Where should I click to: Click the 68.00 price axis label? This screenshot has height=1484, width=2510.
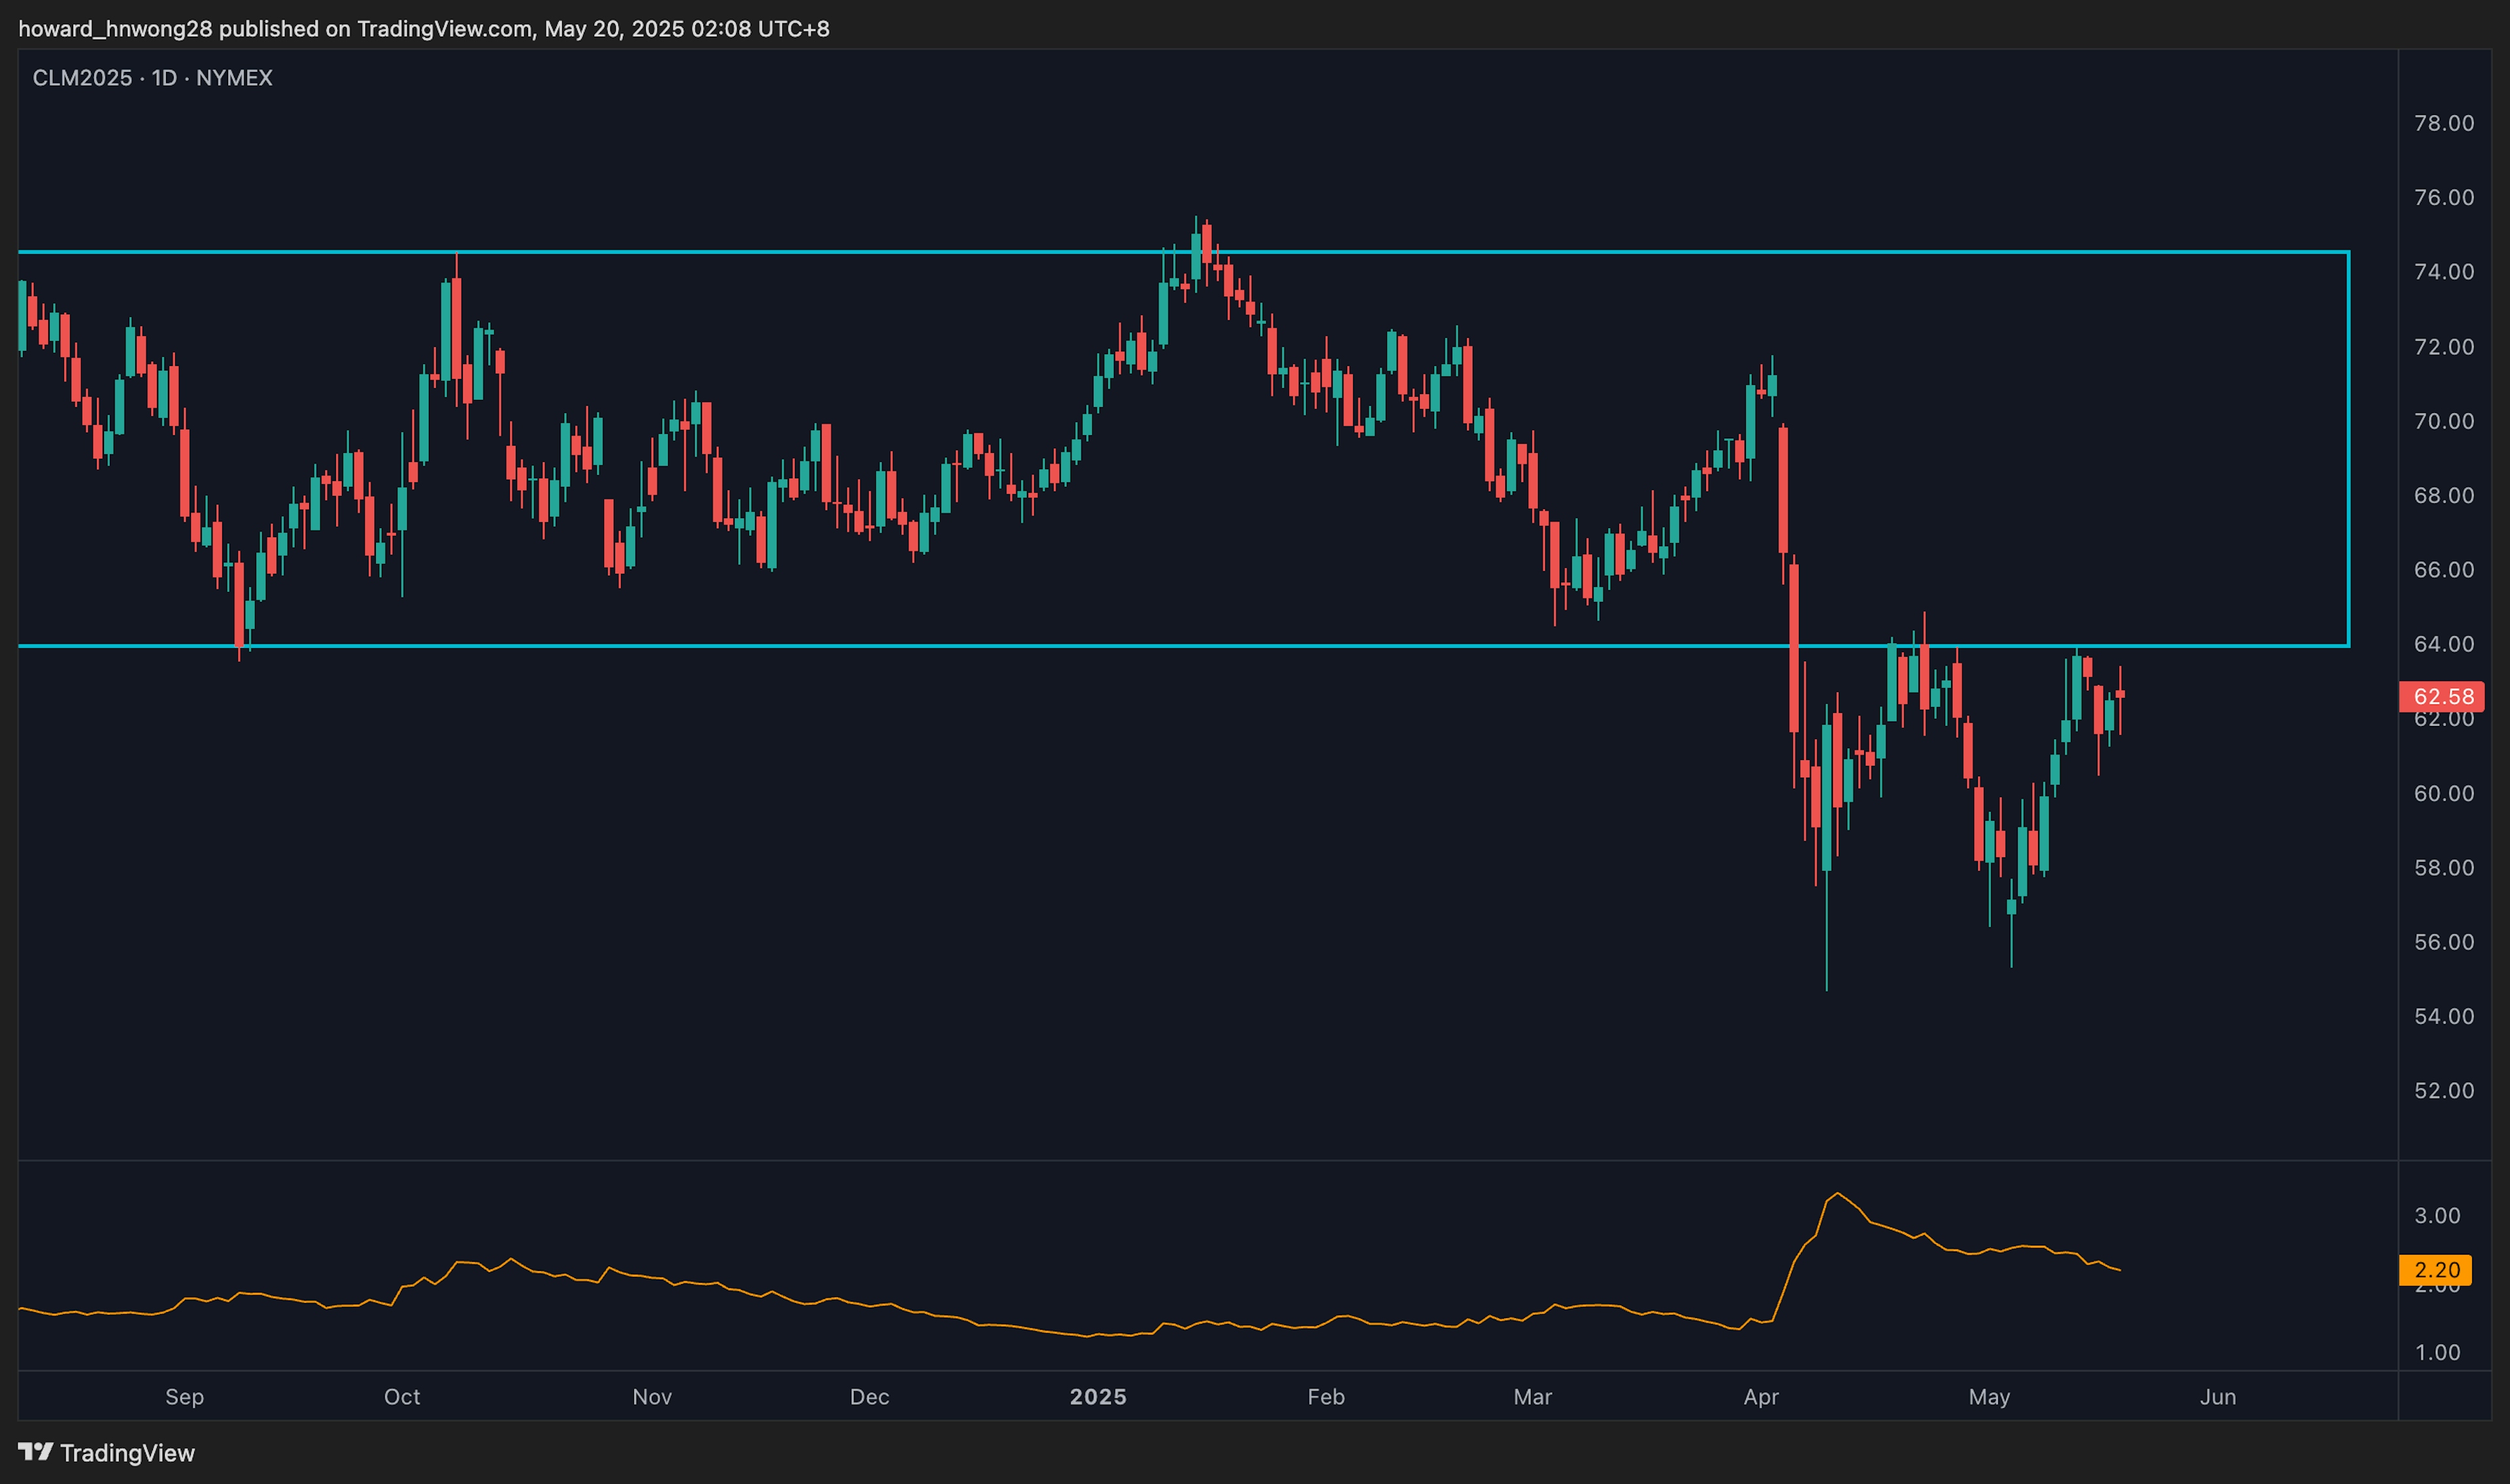click(x=2443, y=496)
